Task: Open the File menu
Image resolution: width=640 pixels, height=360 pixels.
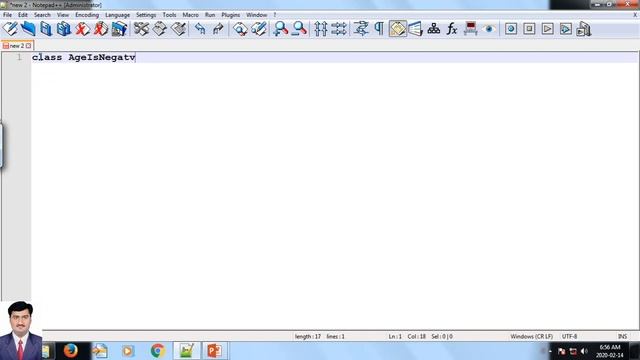Action: (7, 15)
